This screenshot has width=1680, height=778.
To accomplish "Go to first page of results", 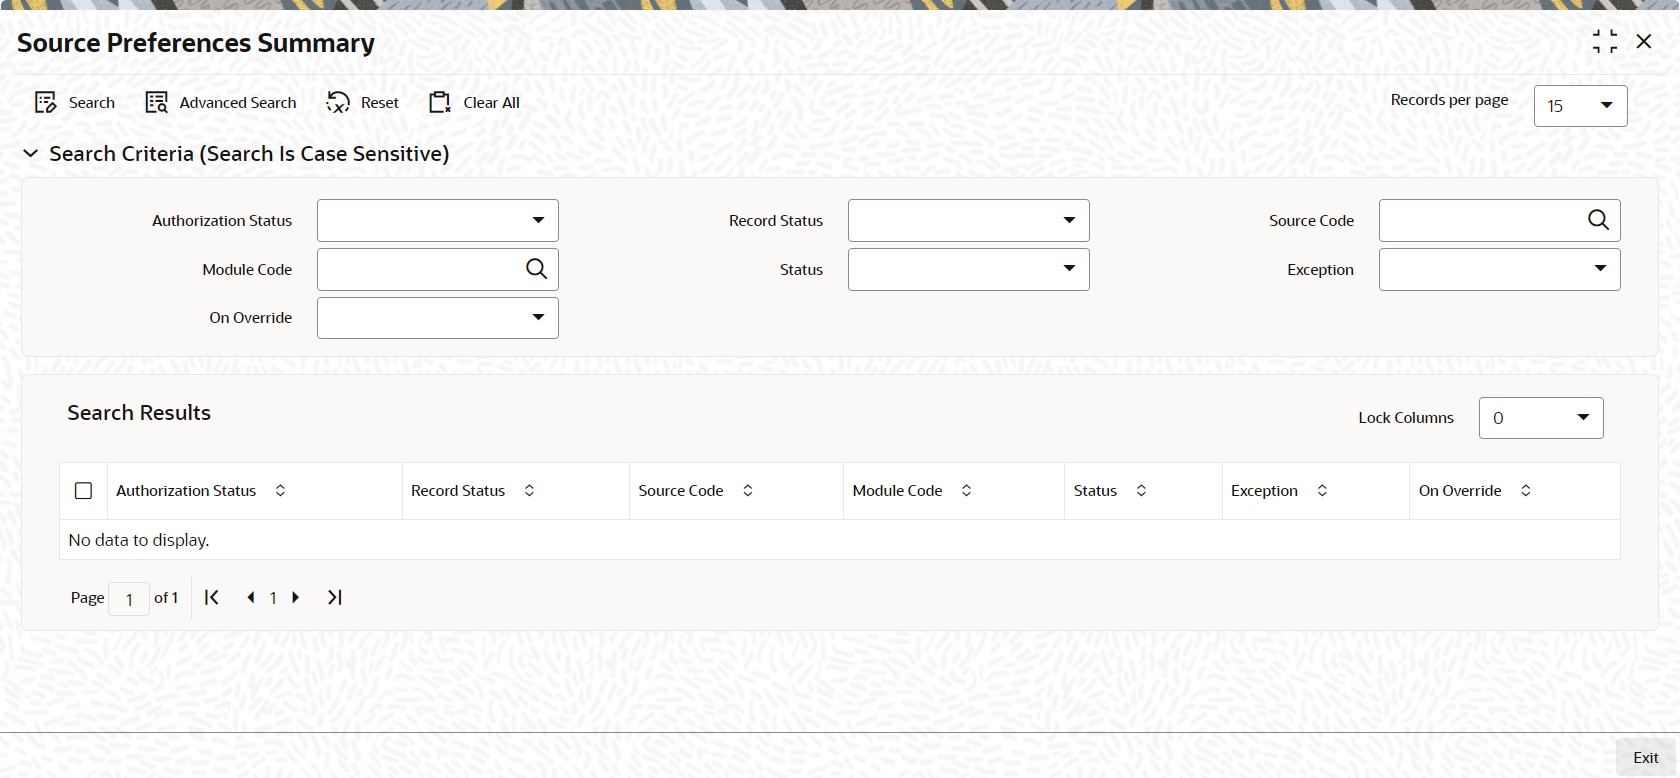I will tap(212, 597).
